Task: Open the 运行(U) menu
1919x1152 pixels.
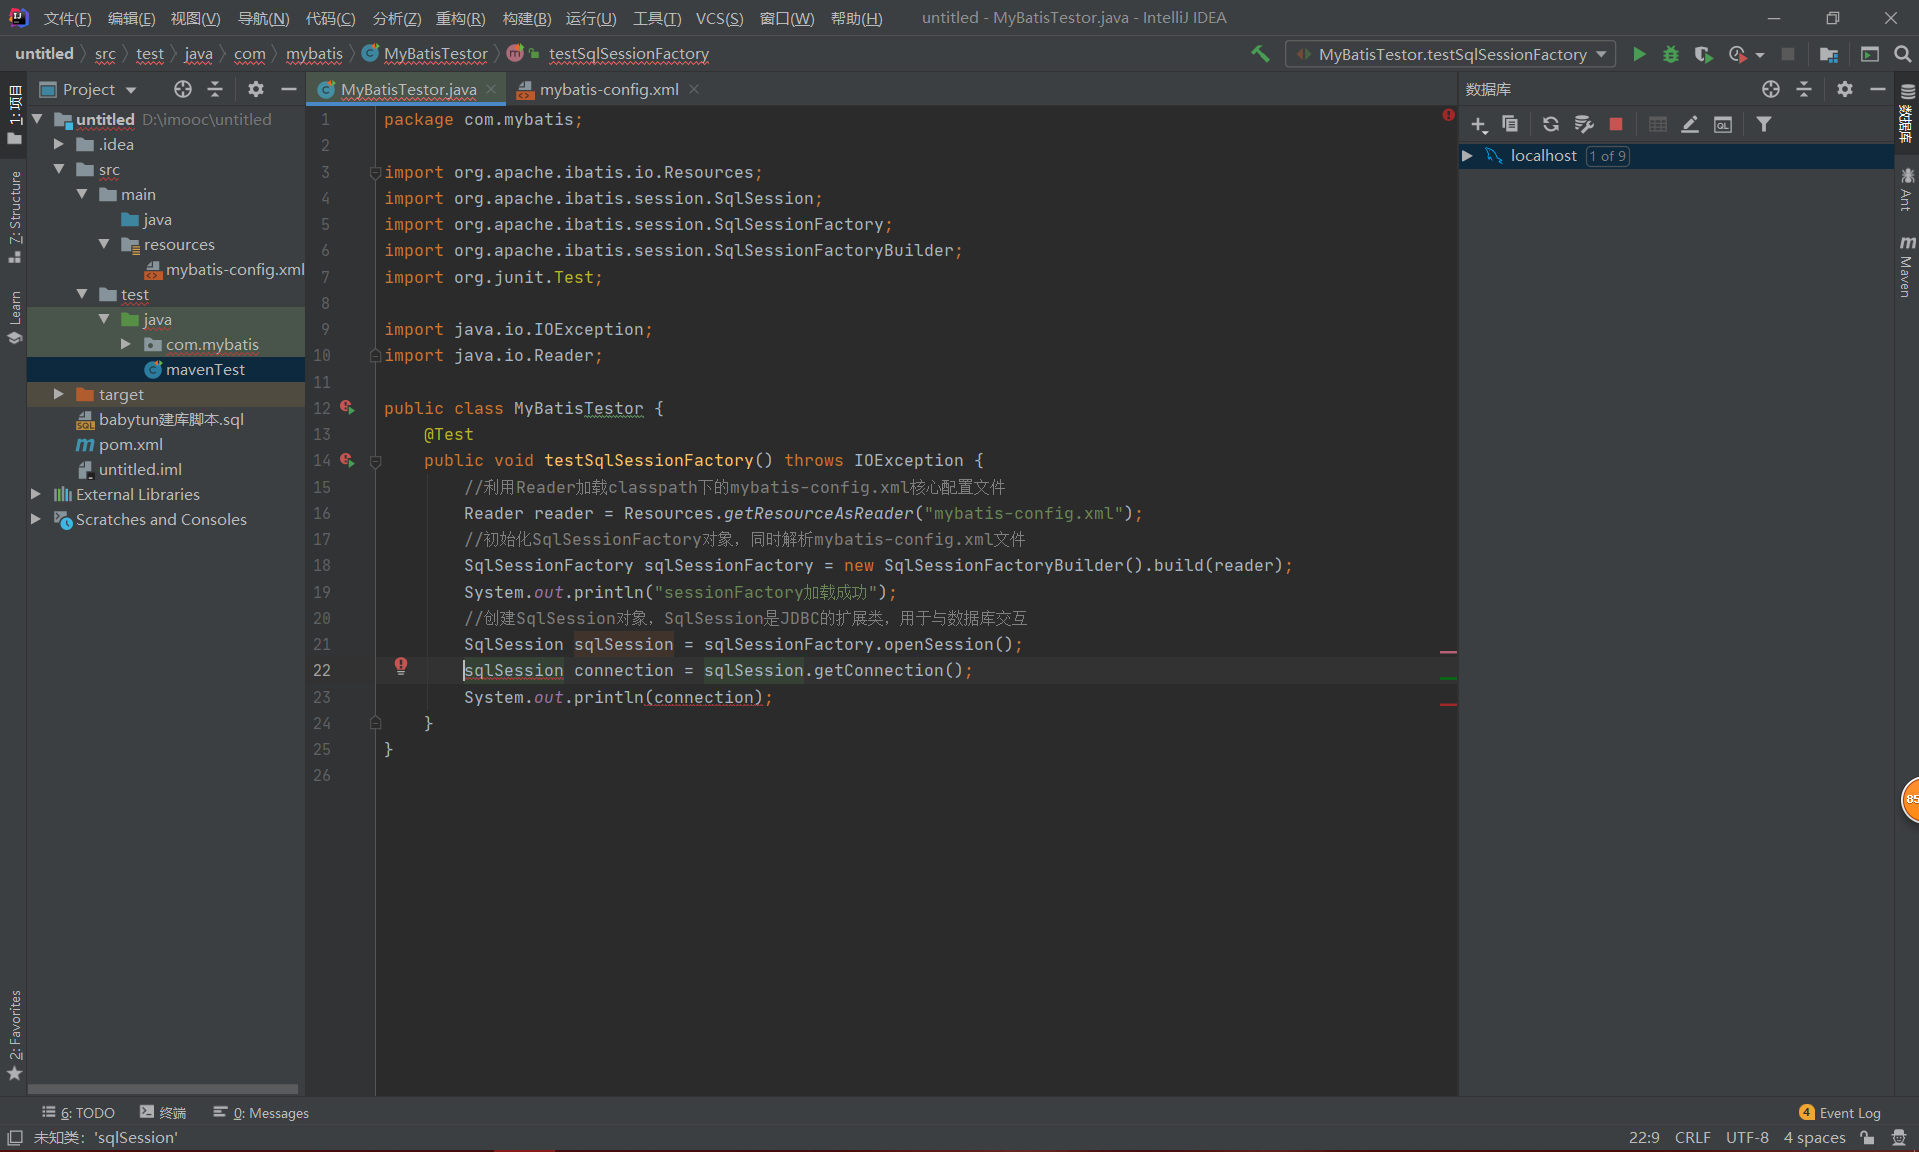Action: [591, 18]
